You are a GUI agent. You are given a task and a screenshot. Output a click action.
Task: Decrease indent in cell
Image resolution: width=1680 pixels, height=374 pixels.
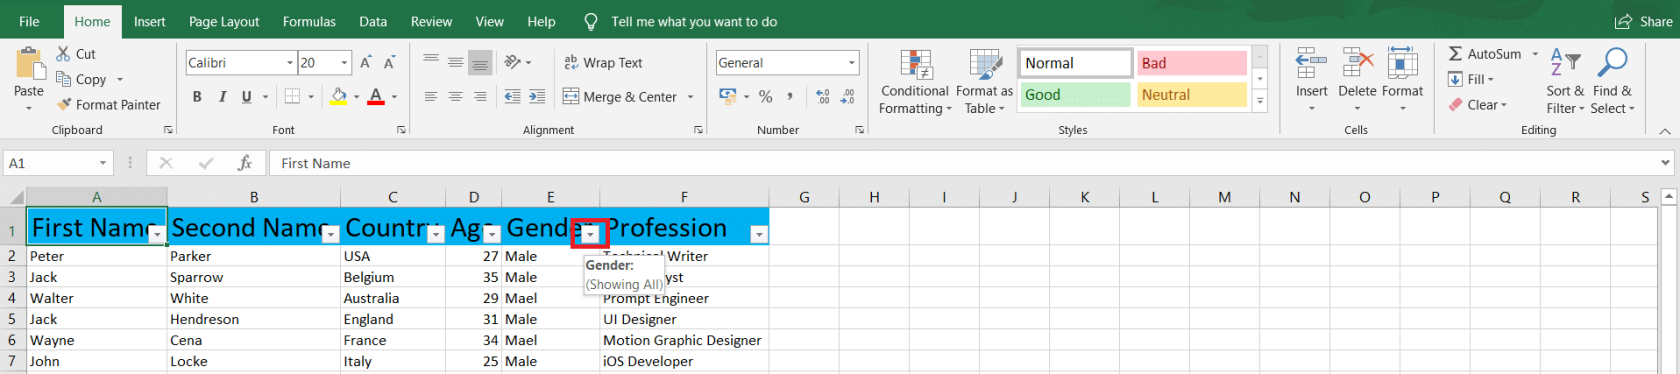point(512,97)
